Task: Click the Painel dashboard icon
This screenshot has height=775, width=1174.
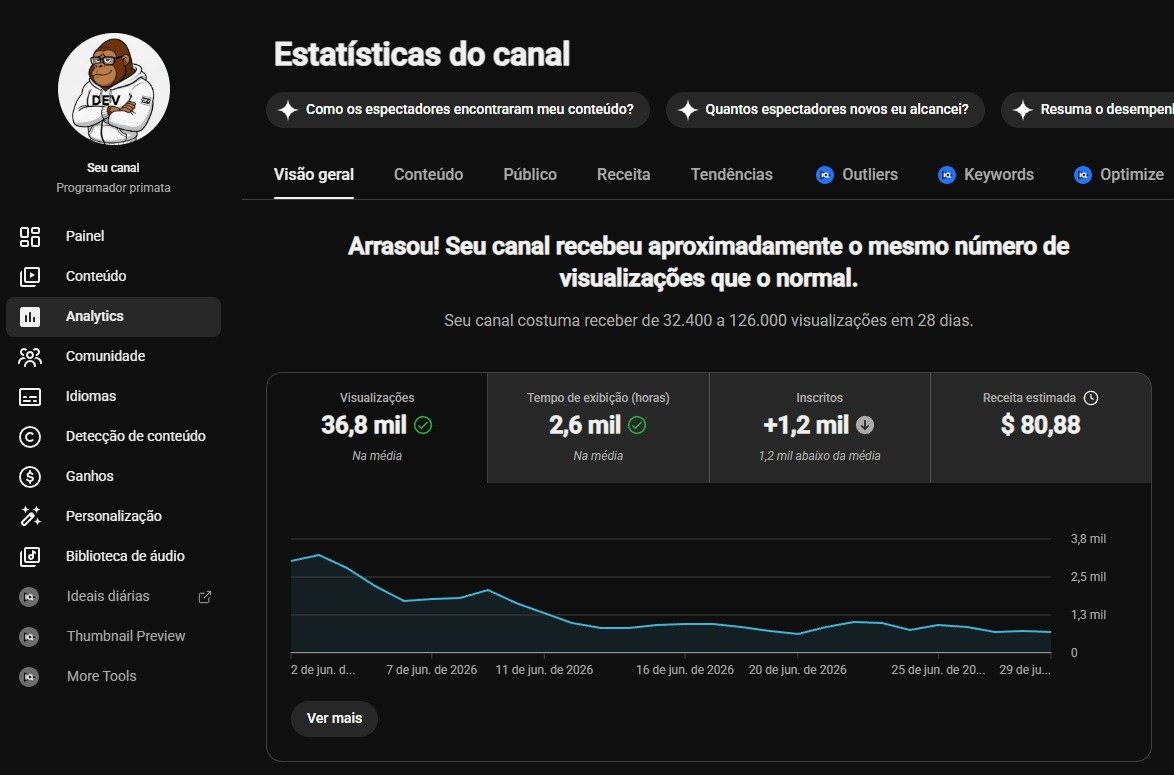Action: 30,237
